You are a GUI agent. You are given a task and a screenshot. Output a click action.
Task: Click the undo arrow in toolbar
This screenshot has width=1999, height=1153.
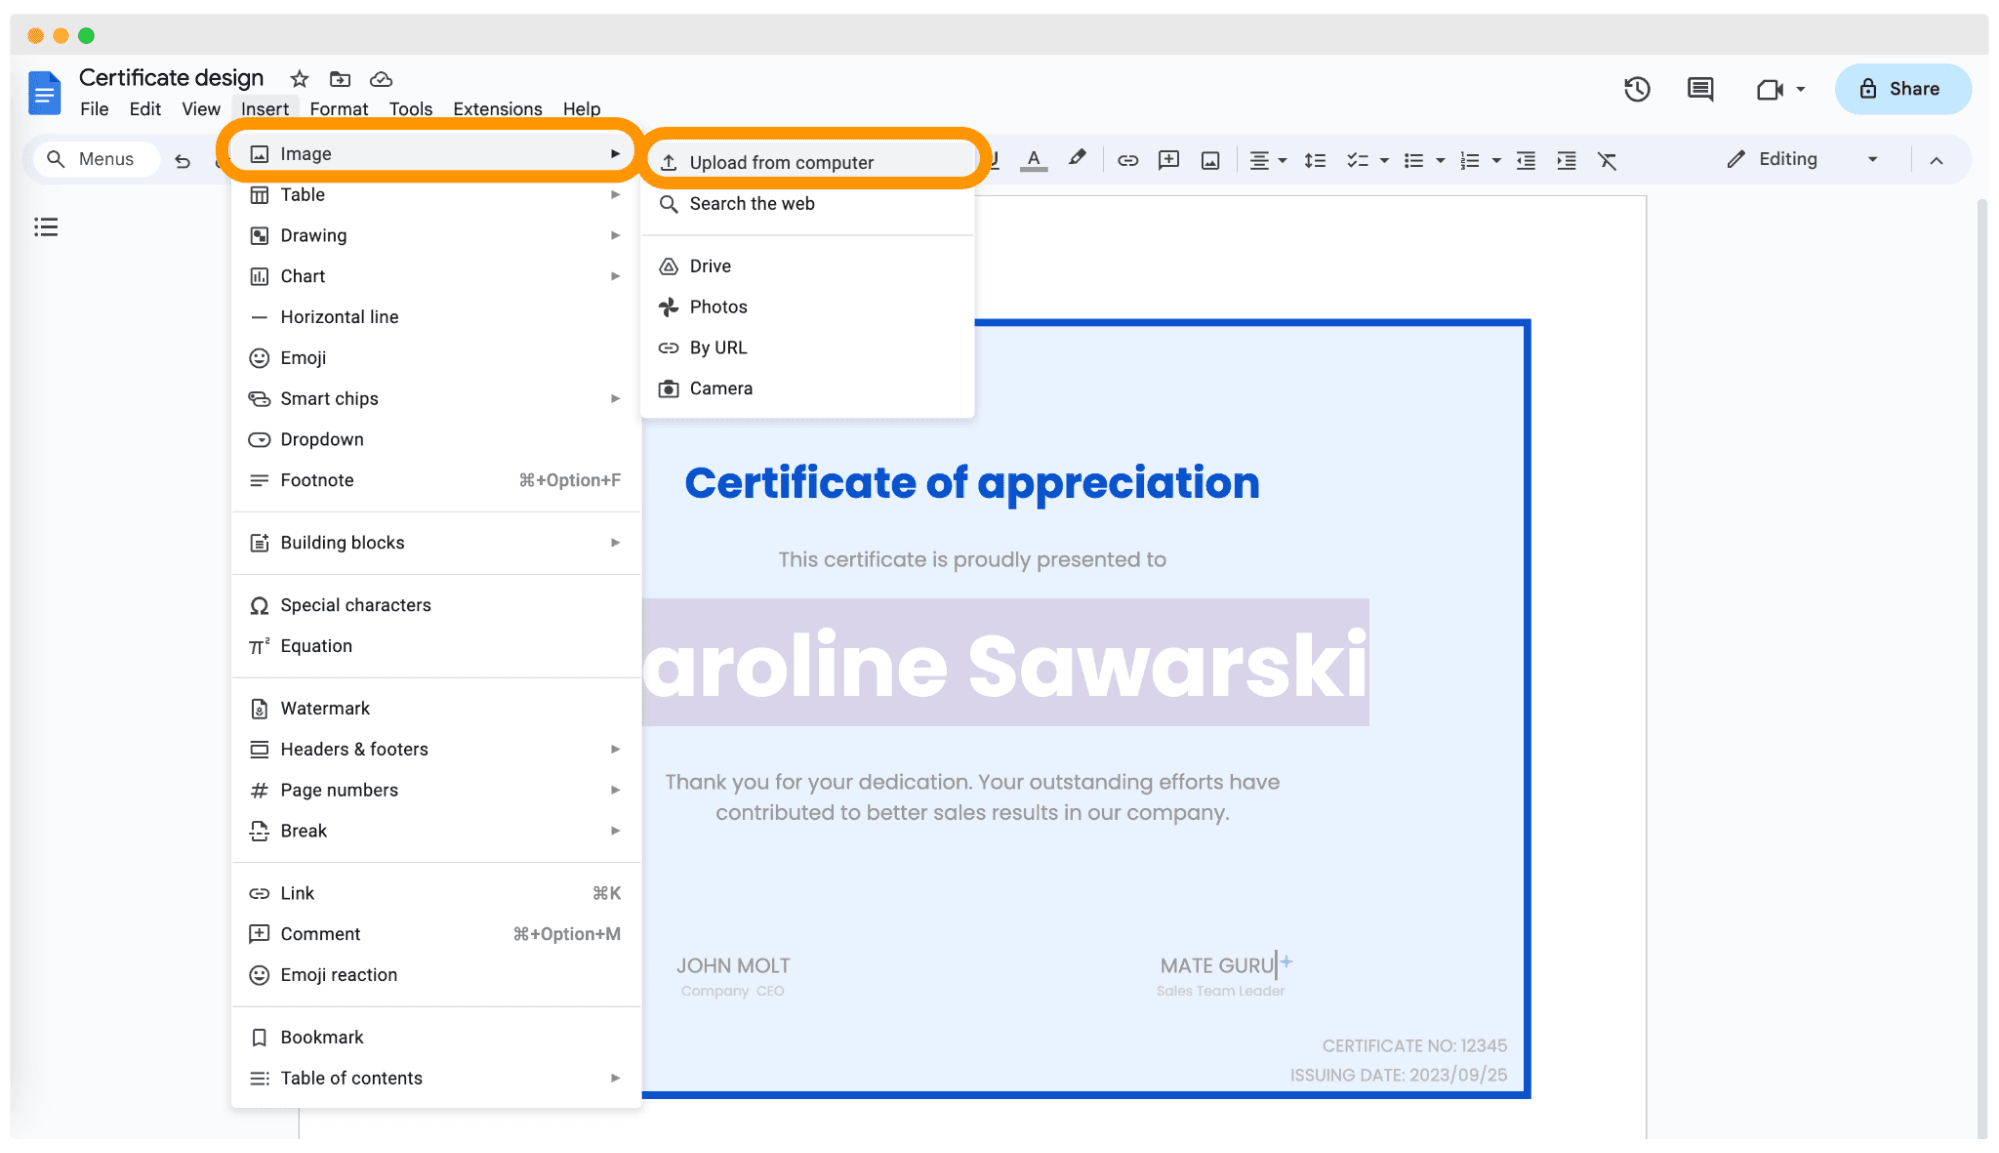[182, 160]
